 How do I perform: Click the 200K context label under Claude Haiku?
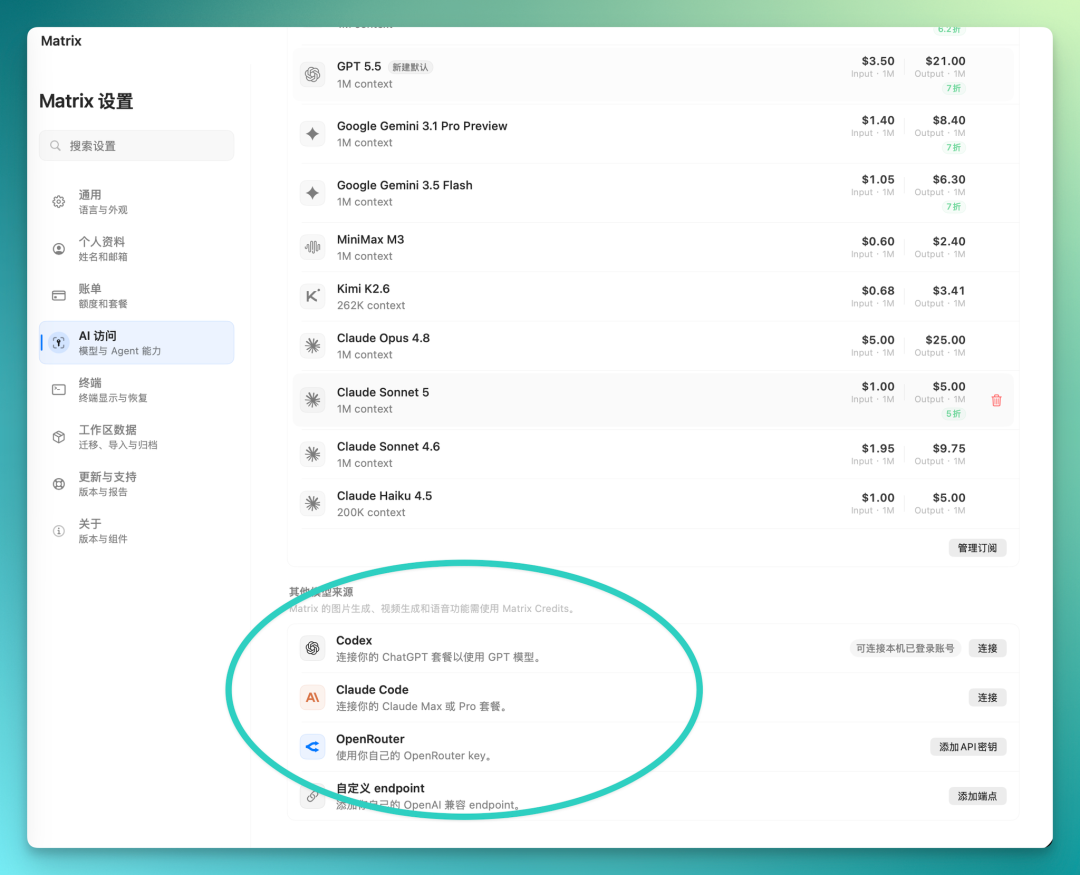(371, 513)
